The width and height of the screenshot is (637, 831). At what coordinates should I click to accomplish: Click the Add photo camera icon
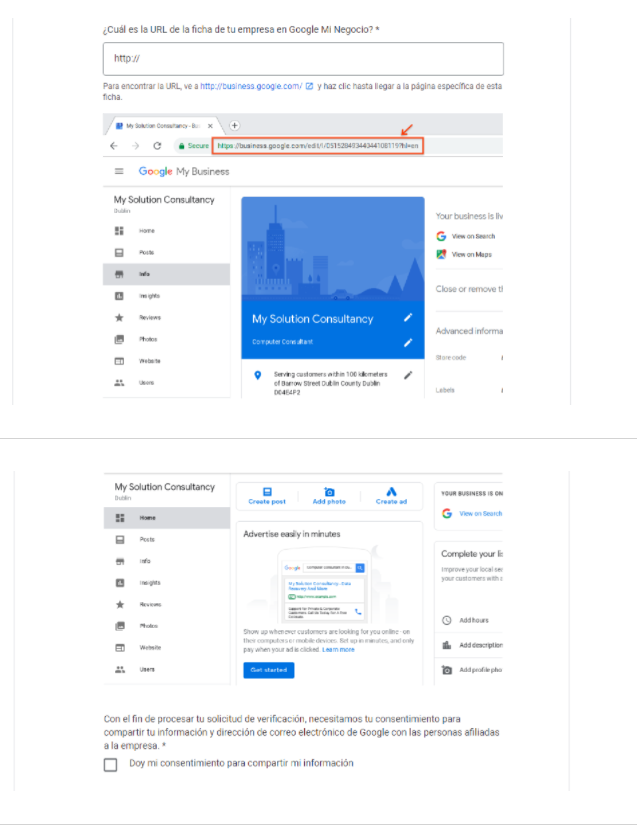(x=329, y=492)
